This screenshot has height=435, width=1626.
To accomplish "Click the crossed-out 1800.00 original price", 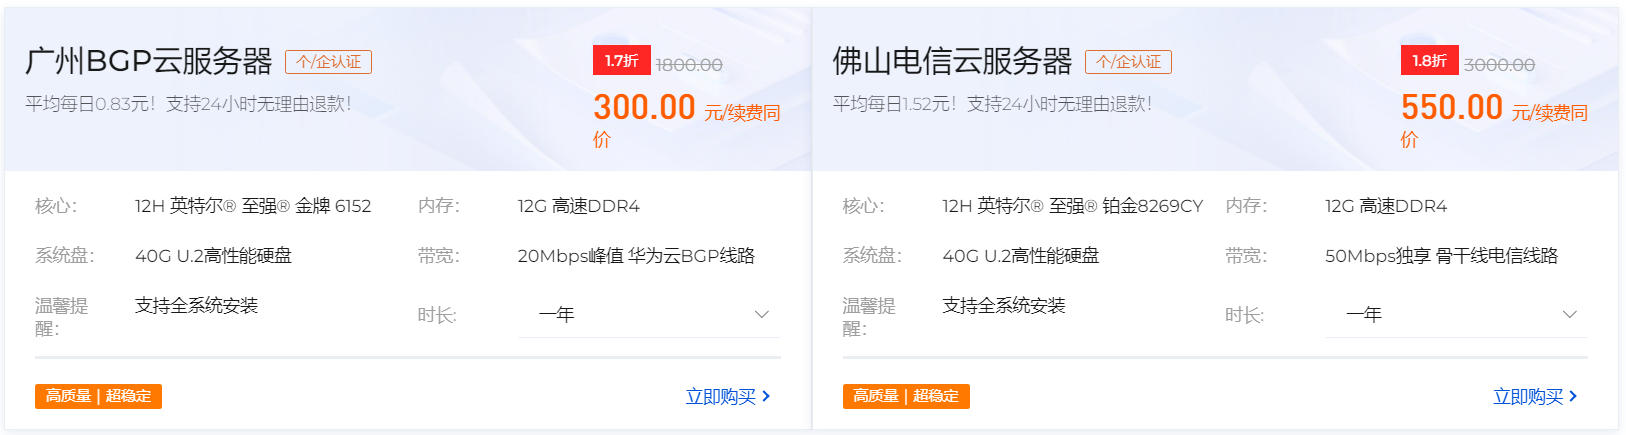I will point(689,65).
